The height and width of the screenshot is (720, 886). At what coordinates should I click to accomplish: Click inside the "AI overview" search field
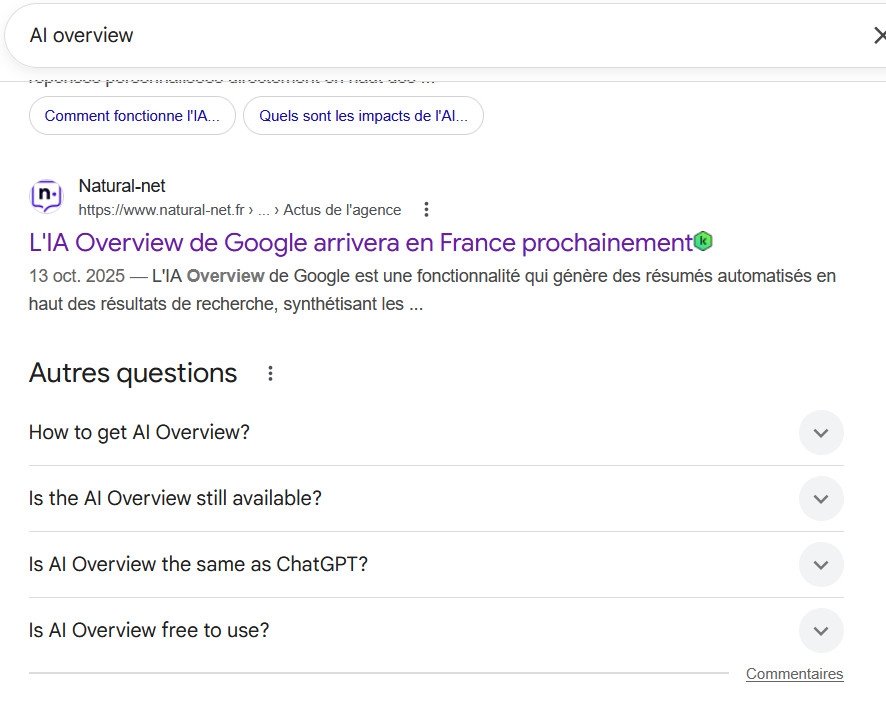point(400,36)
